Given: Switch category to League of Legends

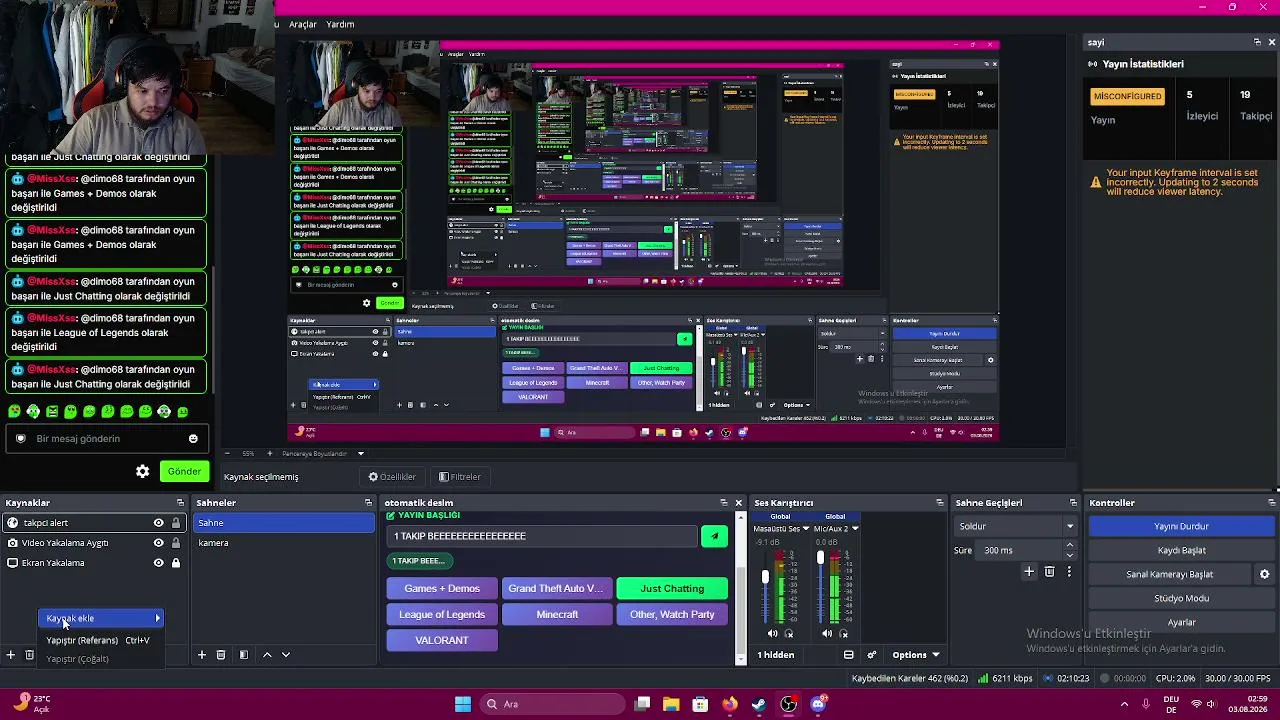Looking at the screenshot, I should click(x=442, y=615).
